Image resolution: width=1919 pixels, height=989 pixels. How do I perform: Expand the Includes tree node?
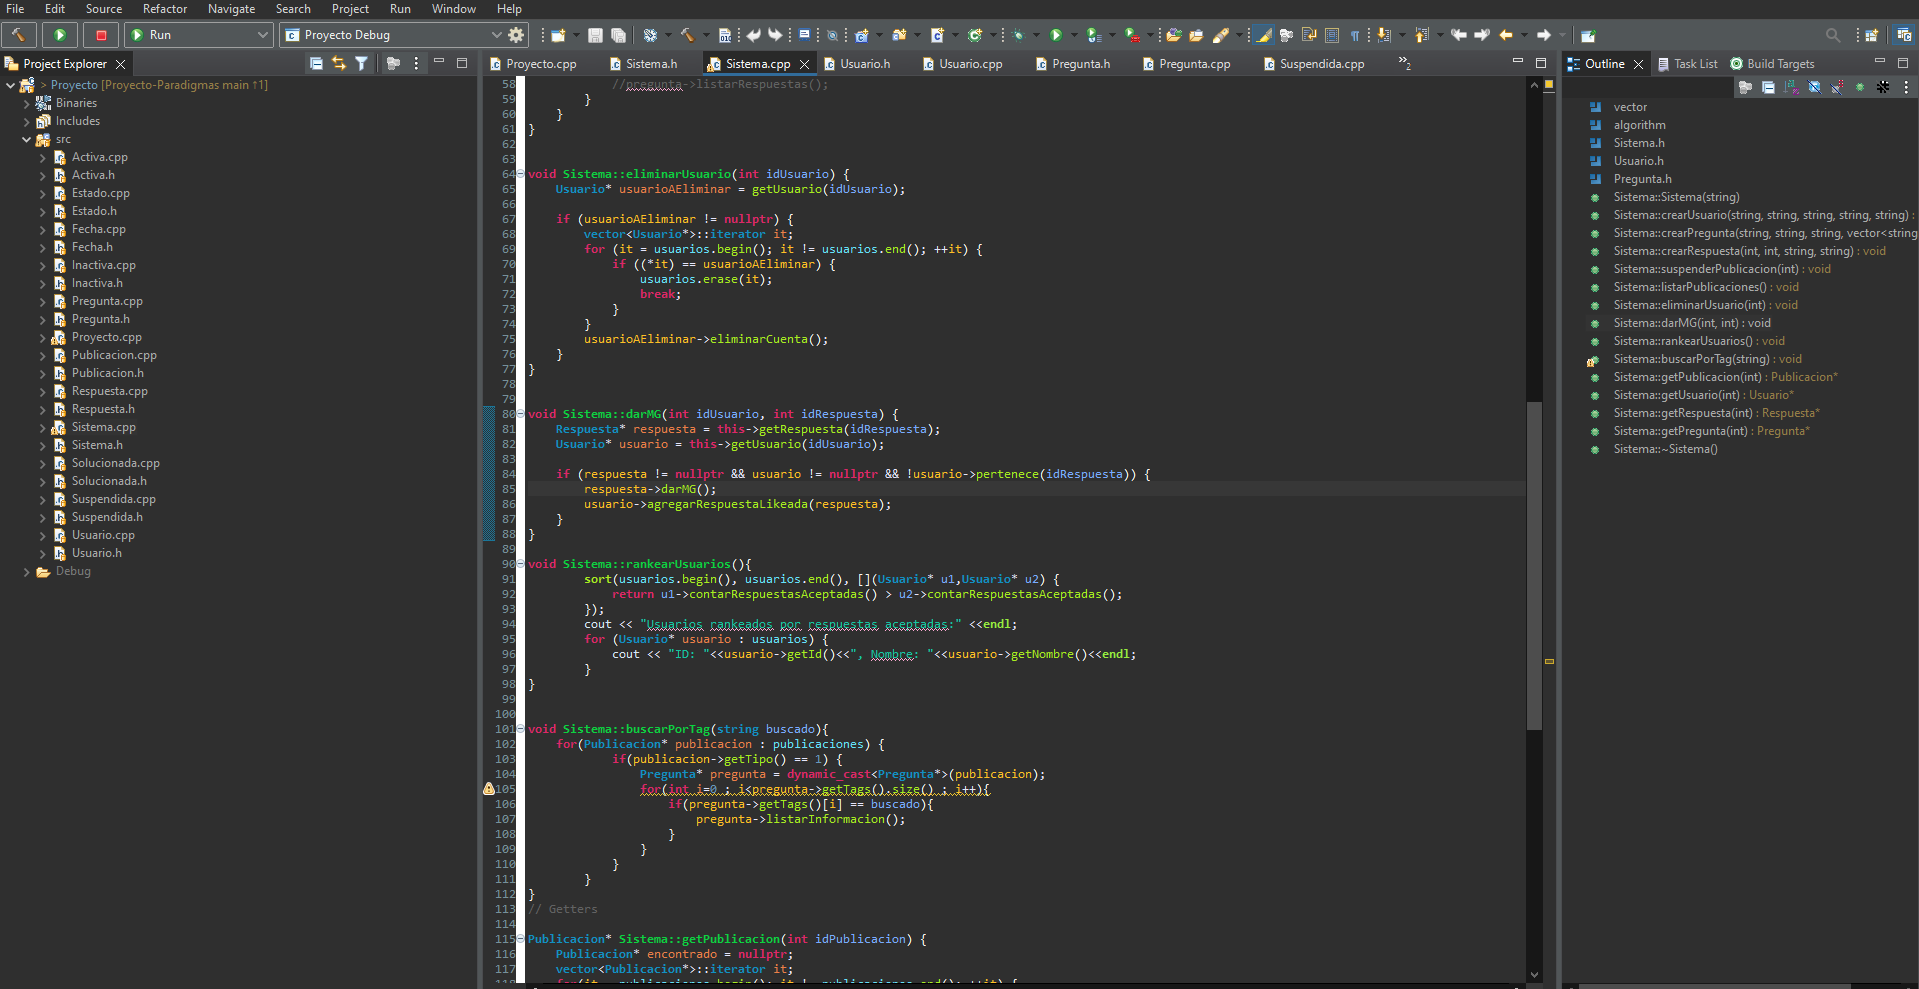coord(27,121)
